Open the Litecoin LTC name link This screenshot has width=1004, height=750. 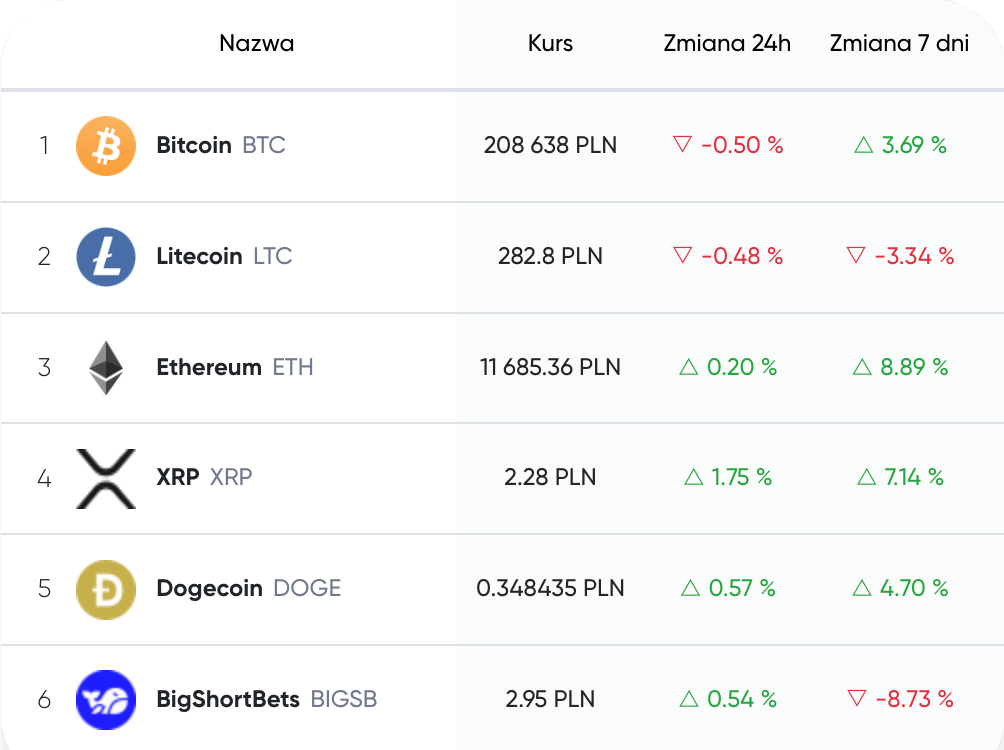tap(224, 256)
